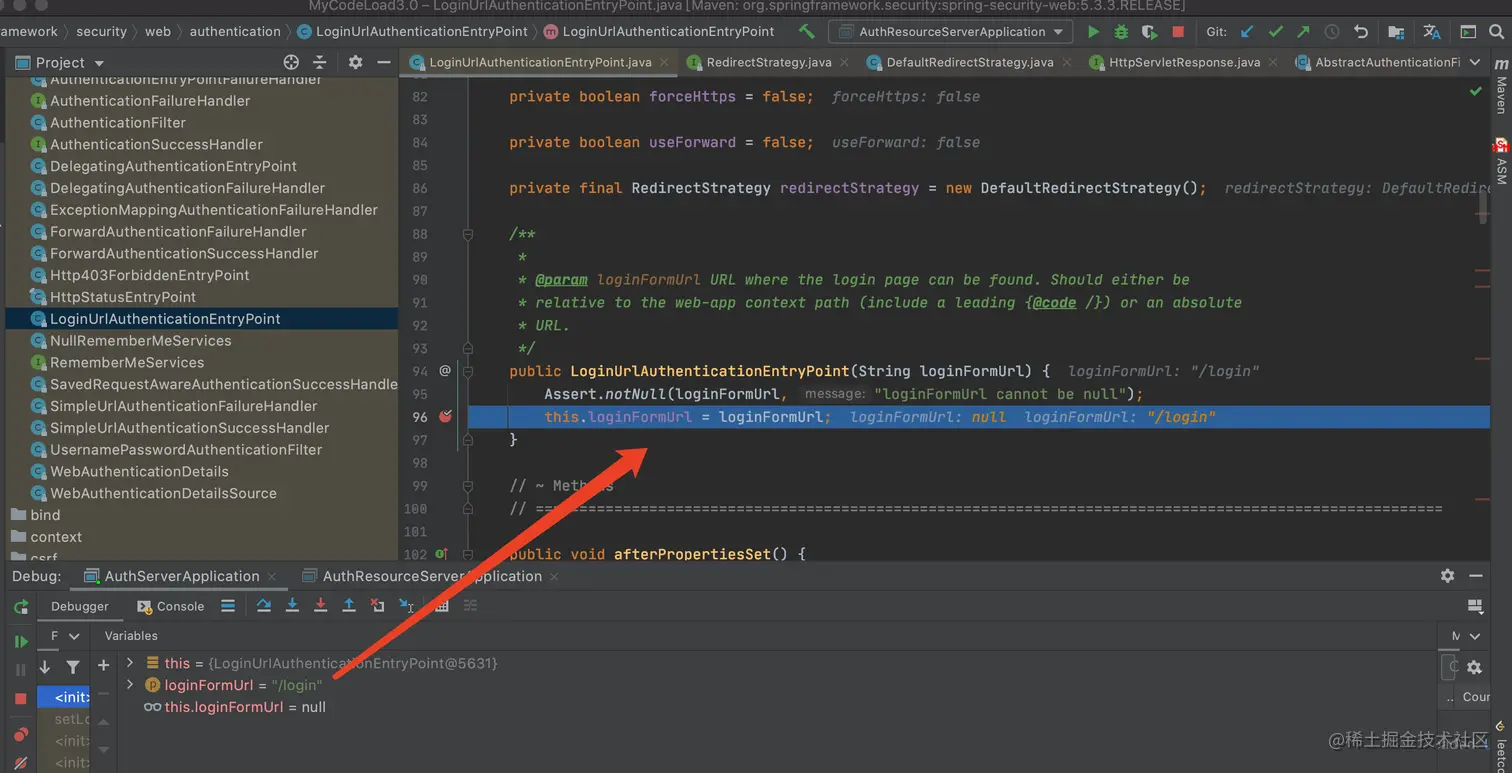Viewport: 1512px width, 773px height.
Task: Click the Translate icon in the top toolbar
Action: [x=1432, y=32]
